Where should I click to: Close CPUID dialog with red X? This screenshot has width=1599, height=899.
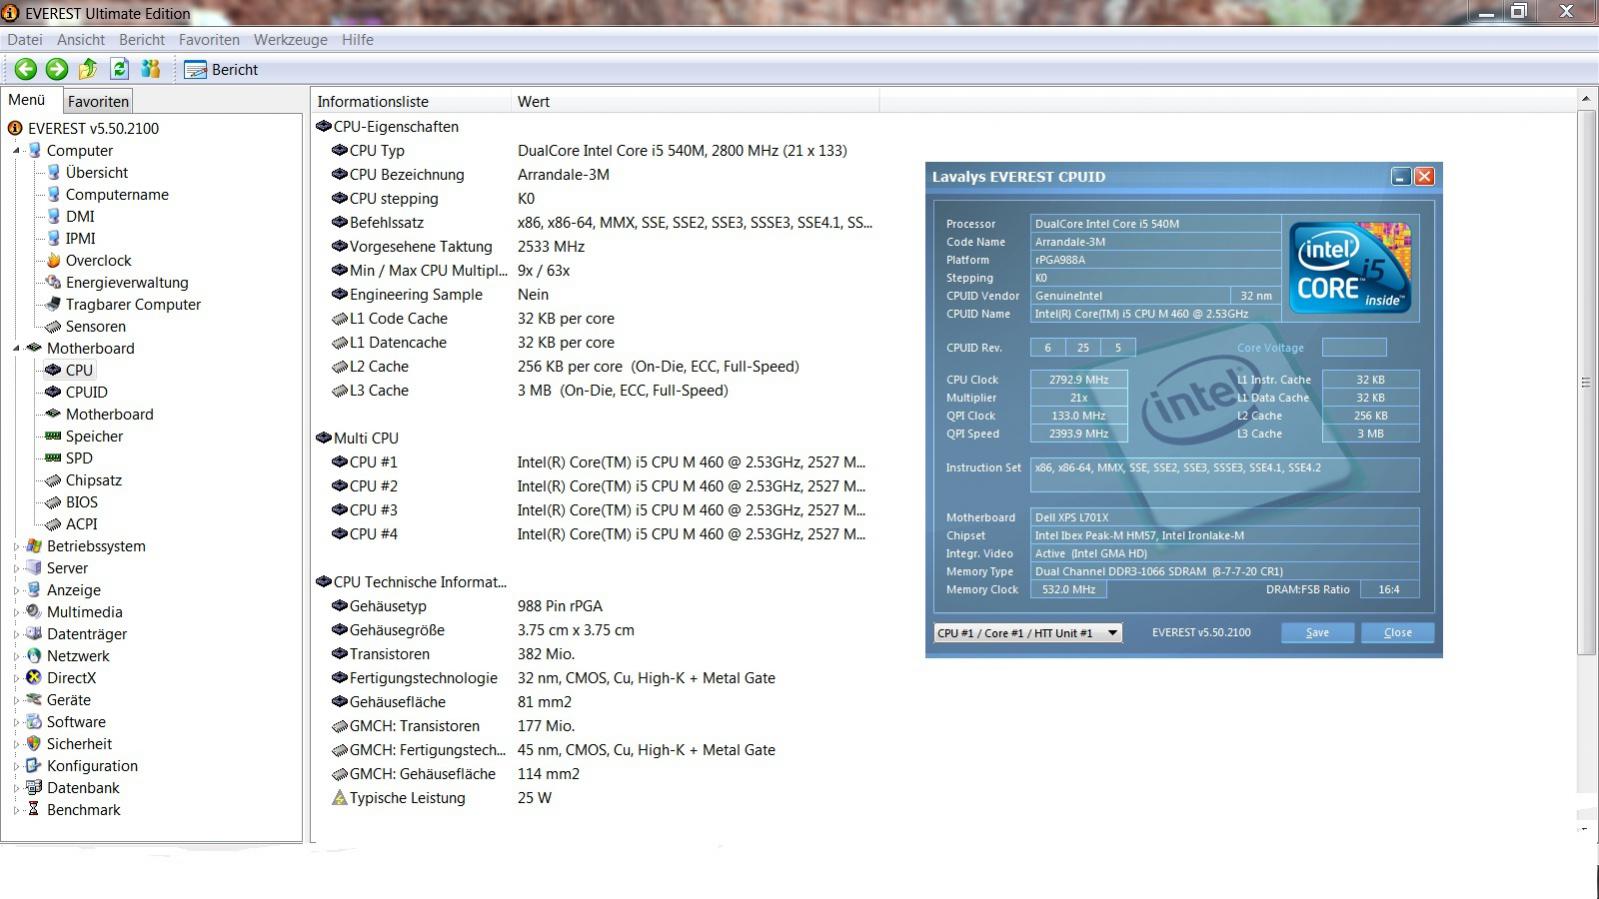tap(1425, 176)
